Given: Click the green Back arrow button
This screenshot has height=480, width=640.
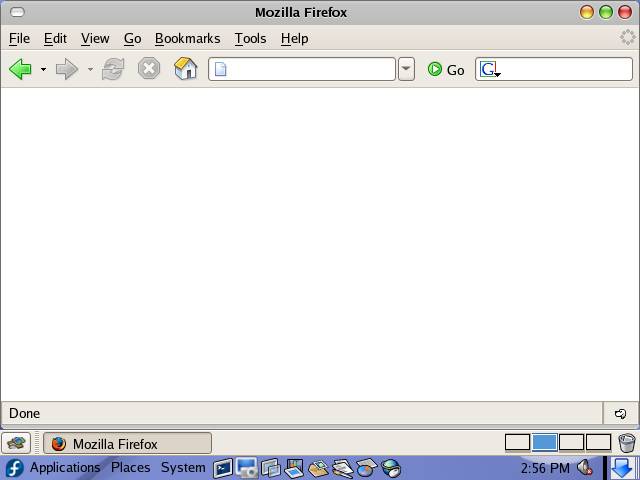Looking at the screenshot, I should [x=20, y=69].
